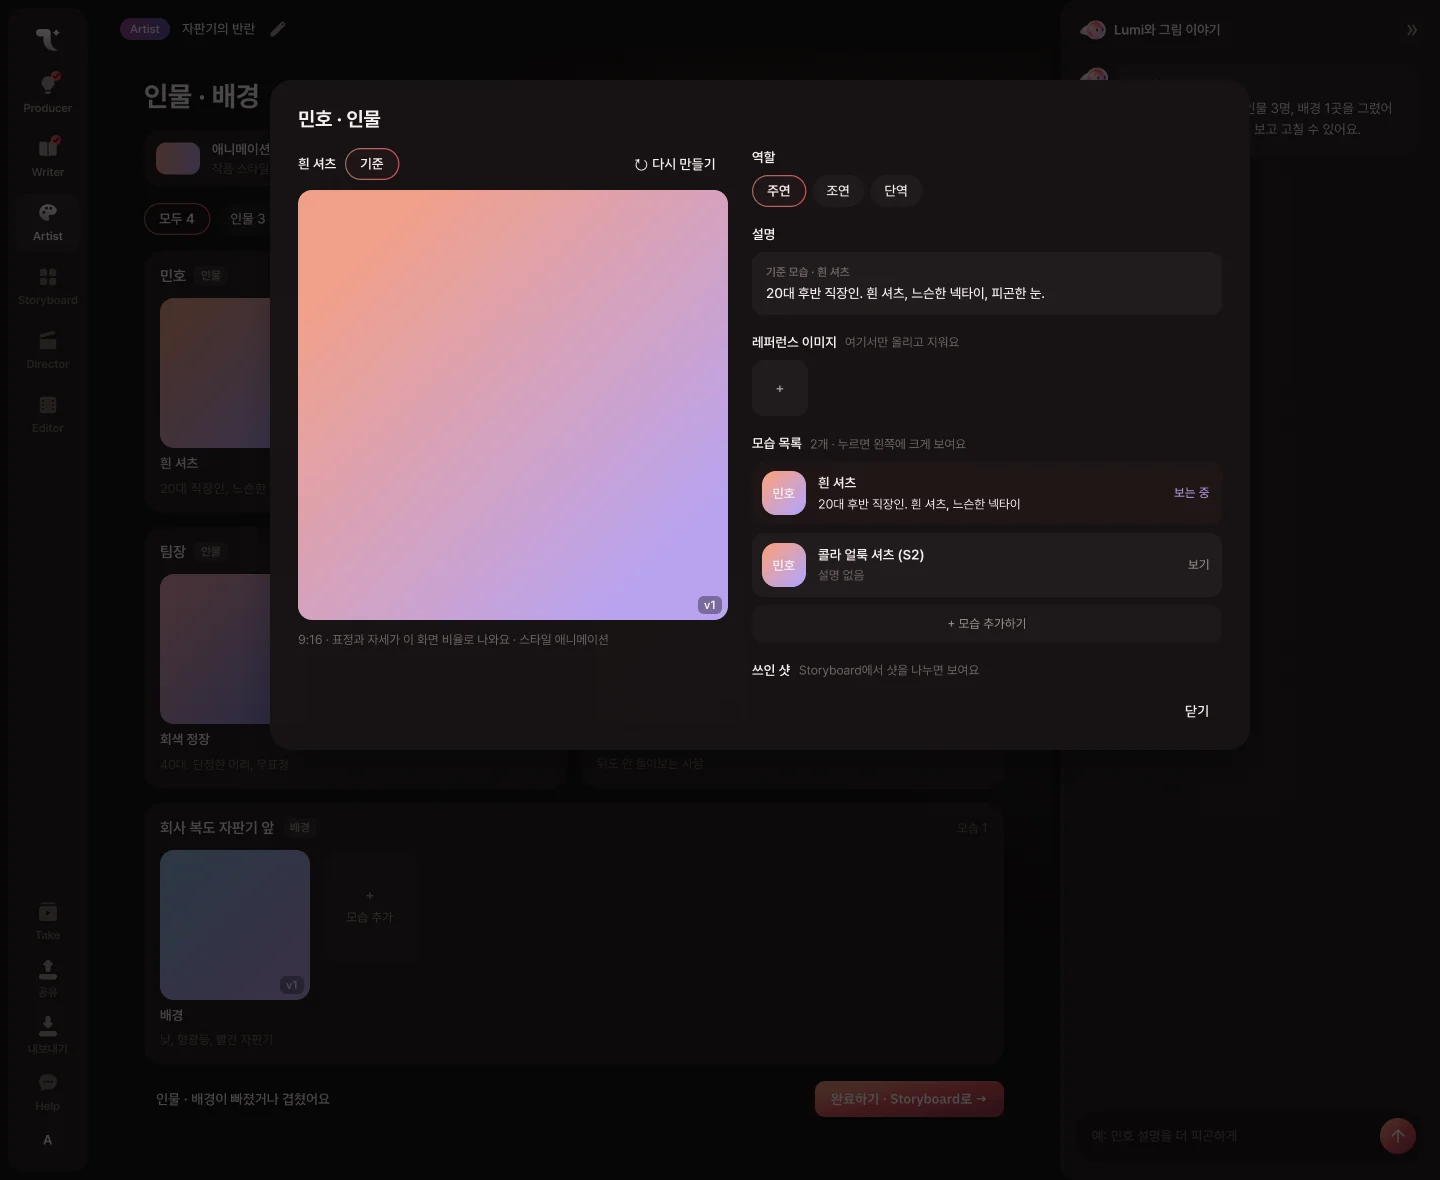Open the 팀장 character thumbnail
Screen dimensions: 1440x1180
tap(215, 649)
